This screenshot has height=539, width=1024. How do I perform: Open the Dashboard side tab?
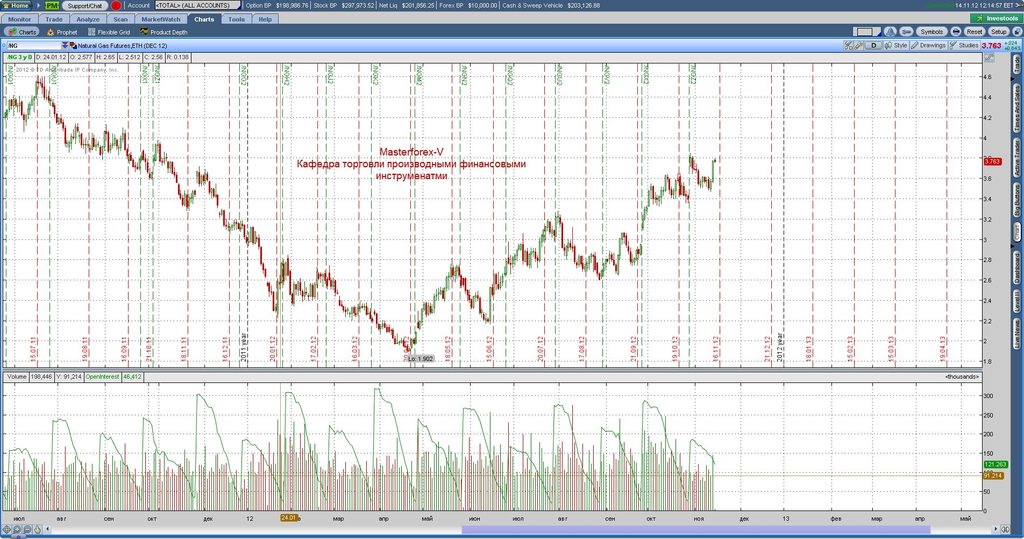pyautogui.click(x=1016, y=268)
